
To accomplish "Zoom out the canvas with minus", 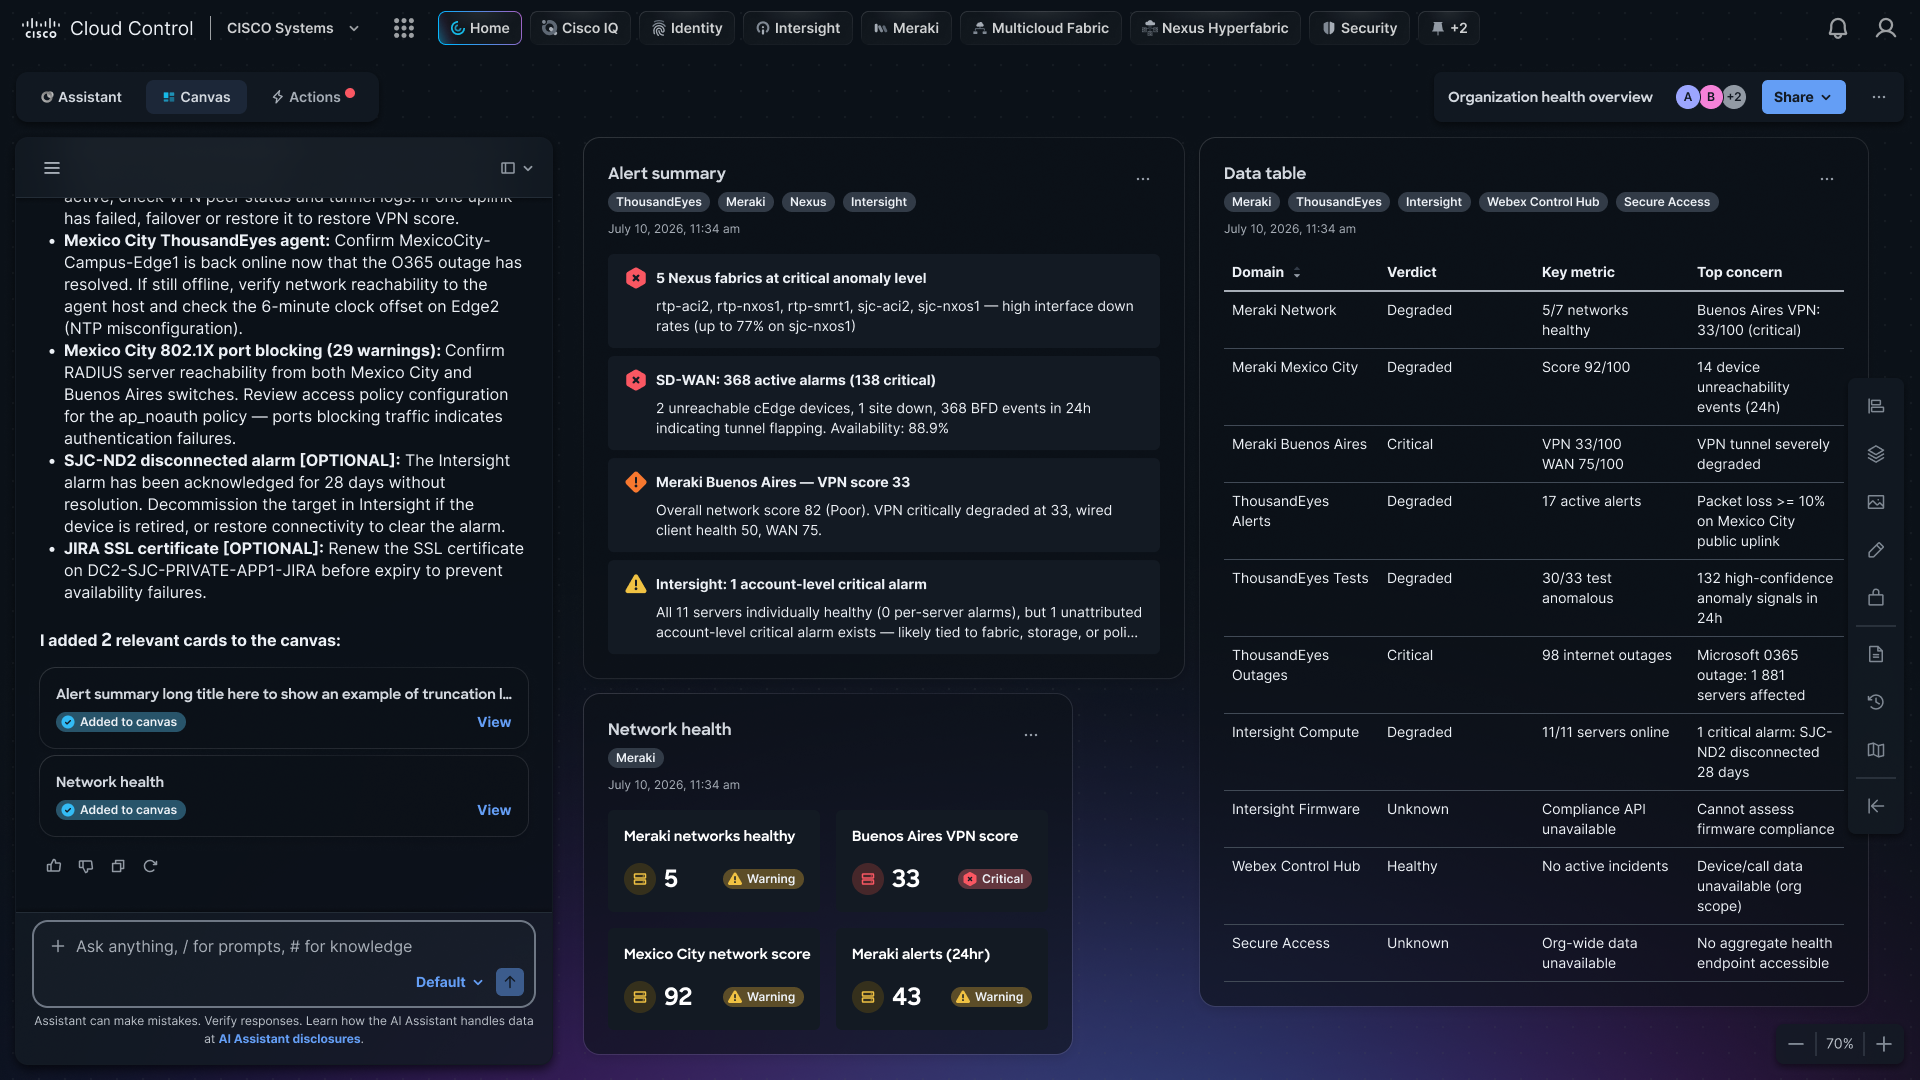I will coord(1796,1044).
